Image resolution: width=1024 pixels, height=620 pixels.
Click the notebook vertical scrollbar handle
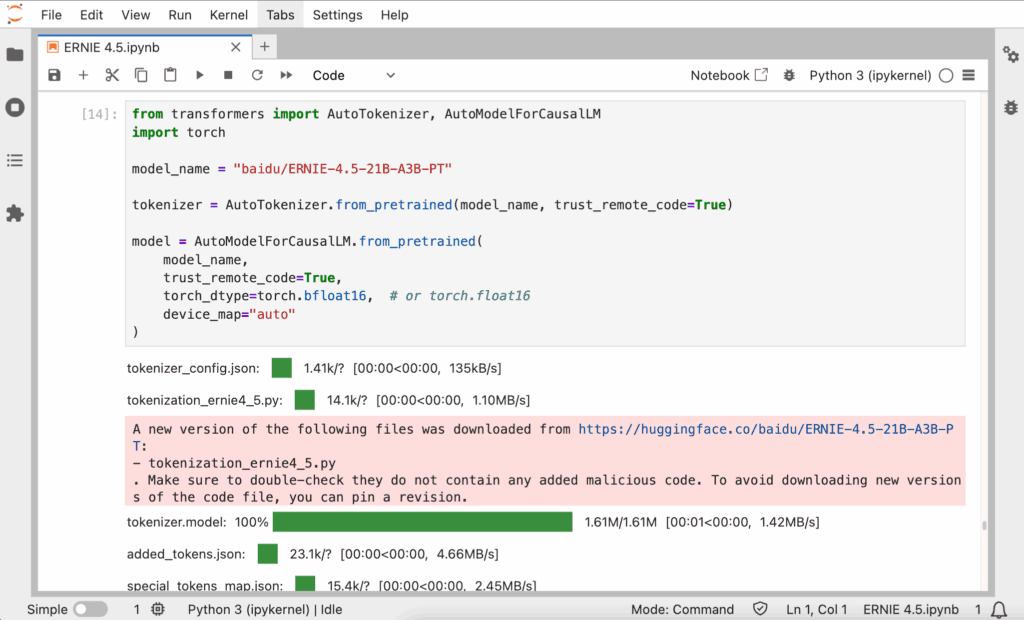pyautogui.click(x=984, y=525)
